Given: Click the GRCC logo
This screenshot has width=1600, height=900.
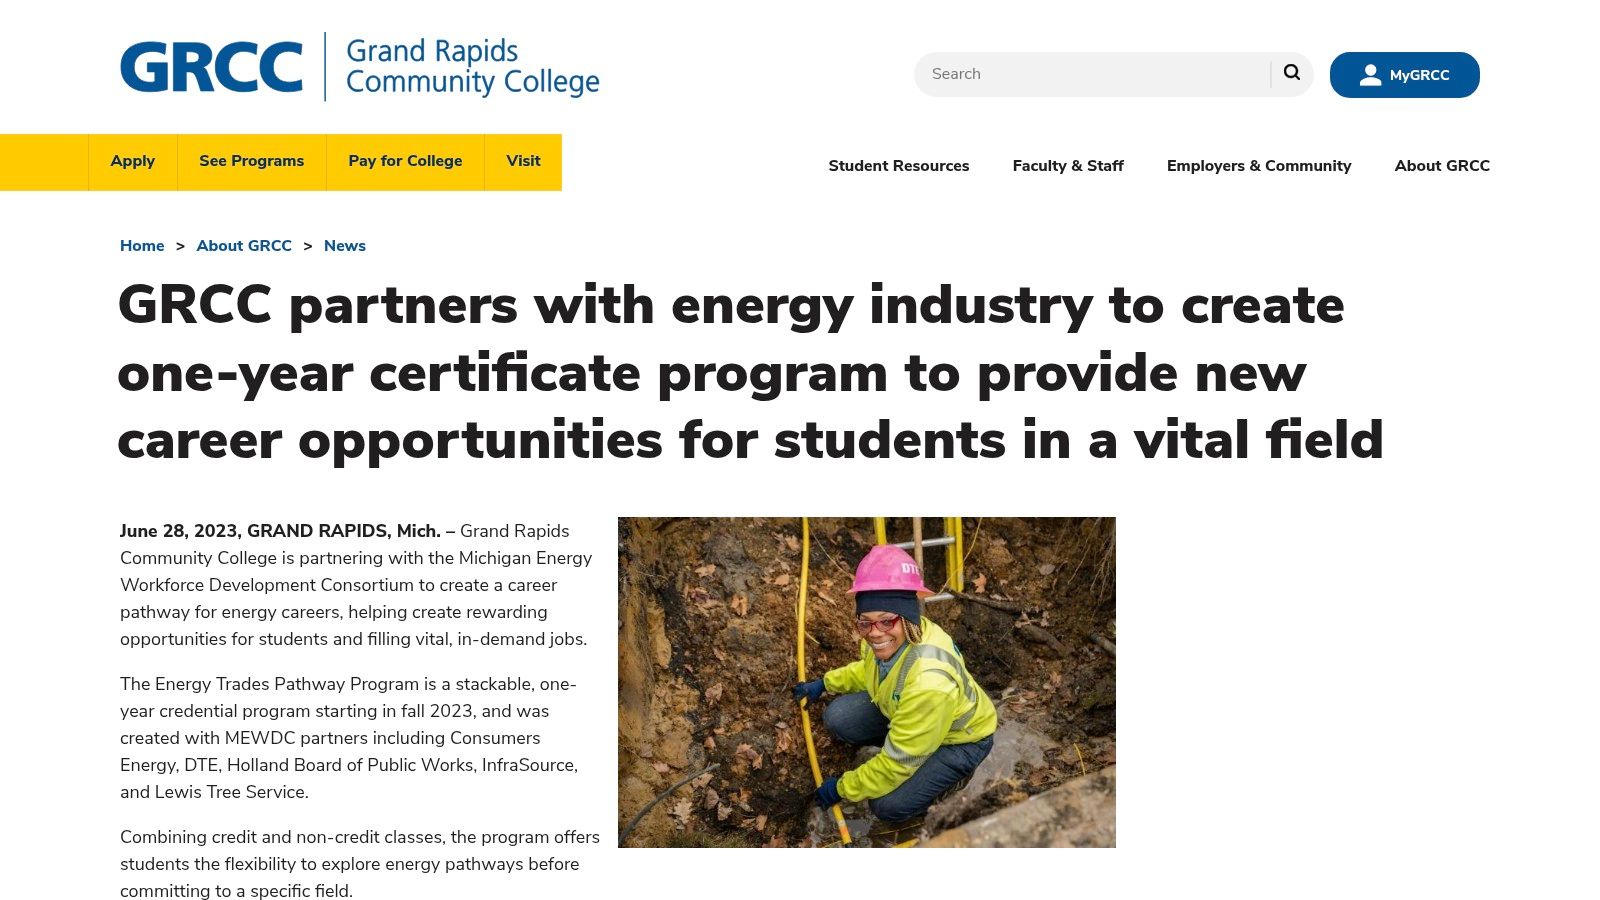Looking at the screenshot, I should 210,66.
